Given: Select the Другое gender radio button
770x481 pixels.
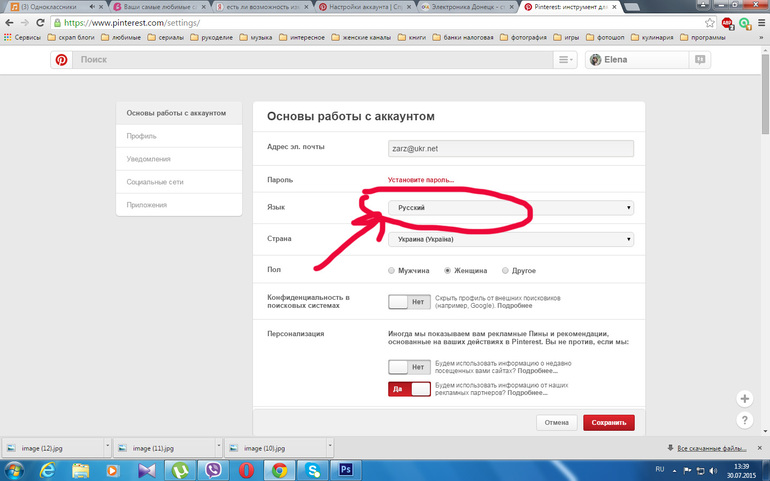Looking at the screenshot, I should point(503,270).
